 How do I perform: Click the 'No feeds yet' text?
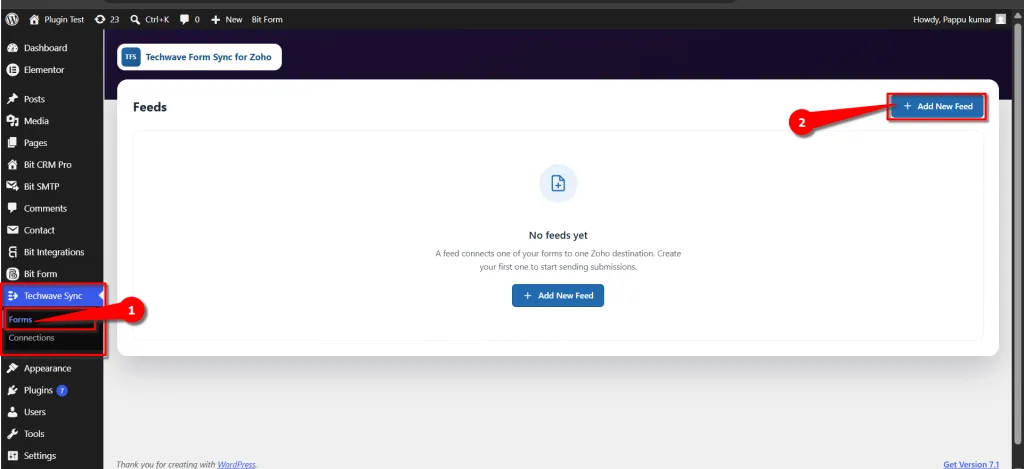(558, 235)
